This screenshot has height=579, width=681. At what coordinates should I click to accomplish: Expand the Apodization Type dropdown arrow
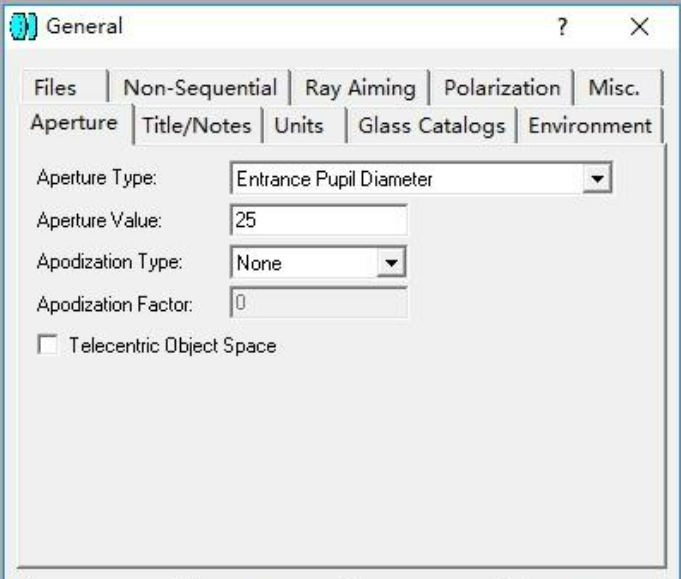(x=391, y=262)
